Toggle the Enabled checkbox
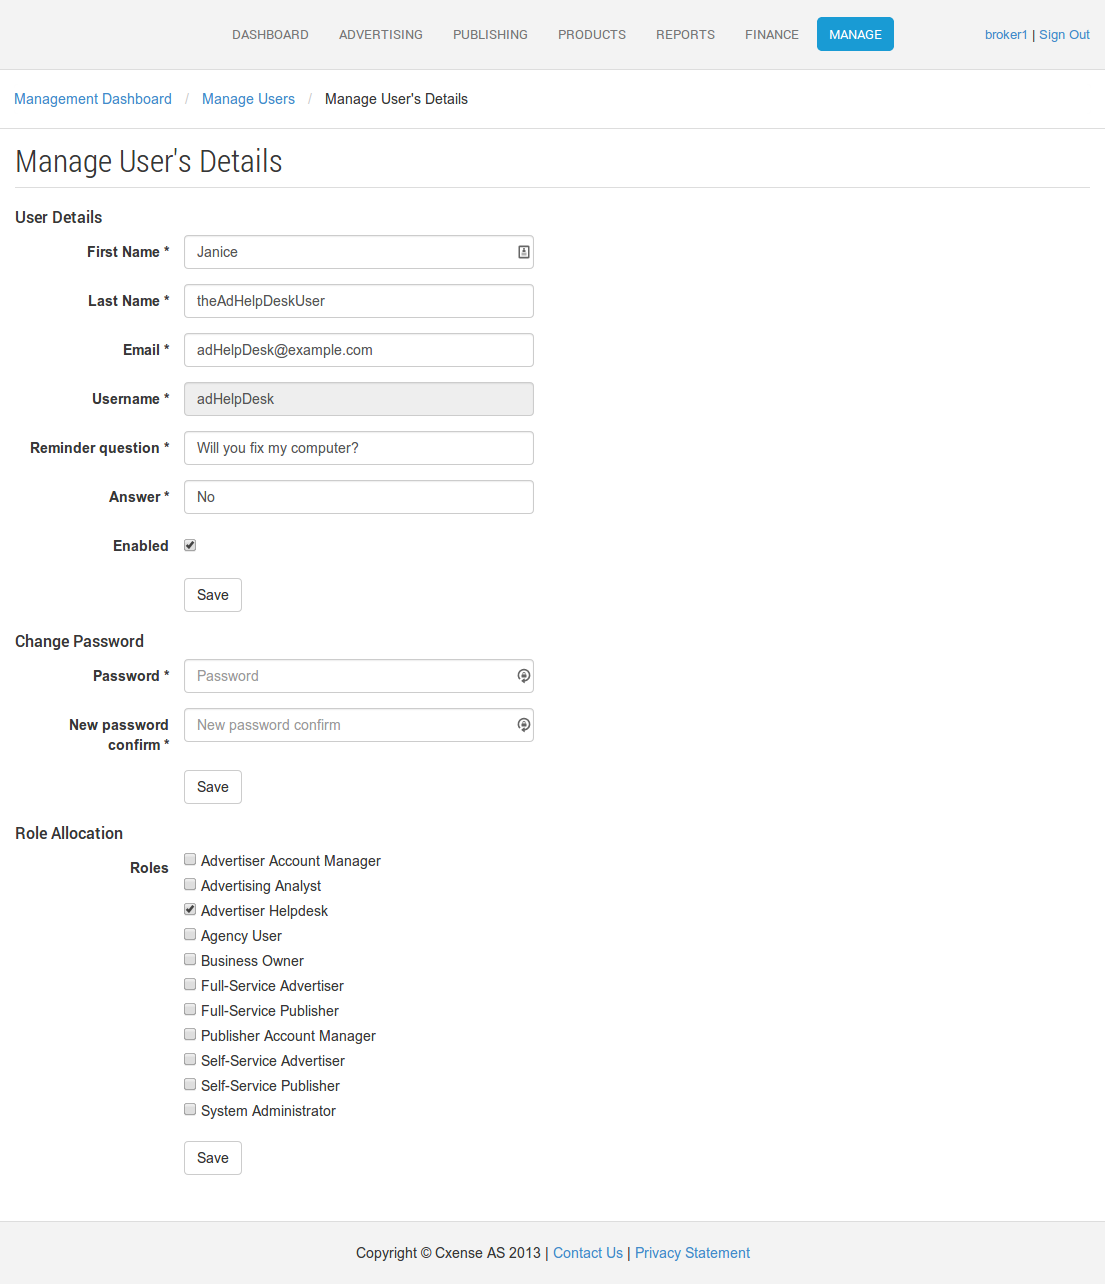The width and height of the screenshot is (1105, 1284). tap(190, 545)
